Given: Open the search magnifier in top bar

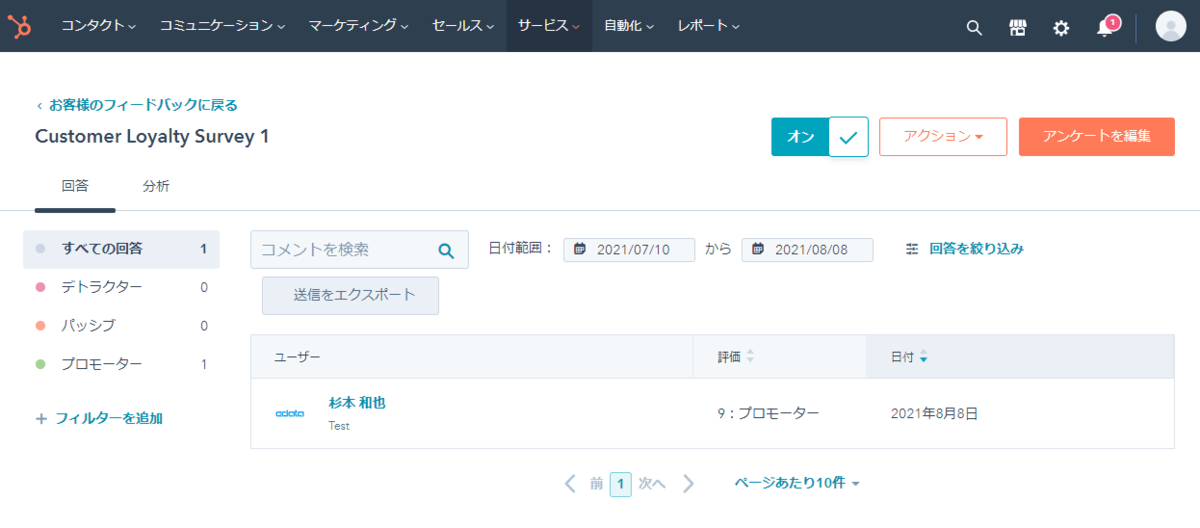Looking at the screenshot, I should click(x=974, y=28).
